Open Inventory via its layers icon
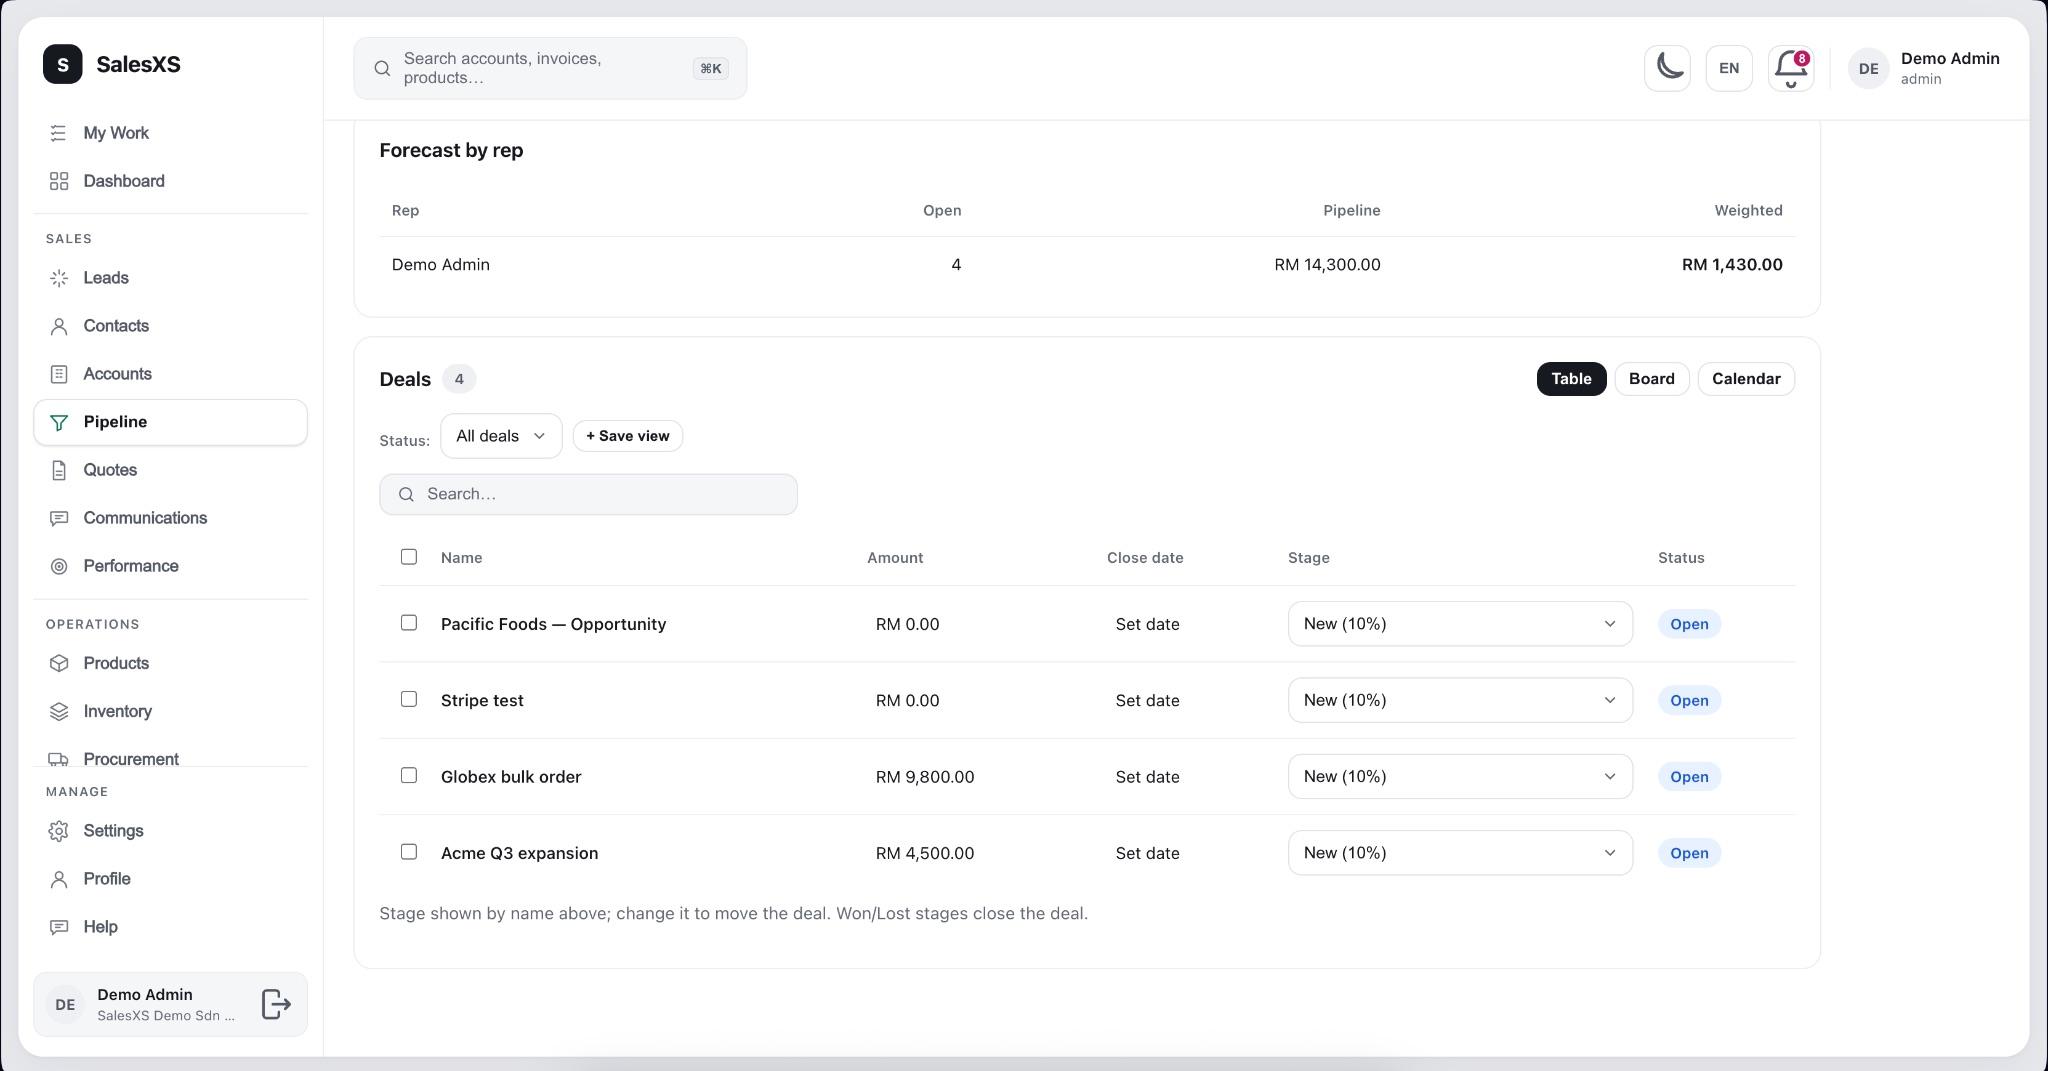Screen dimensions: 2048x1071 point(59,711)
